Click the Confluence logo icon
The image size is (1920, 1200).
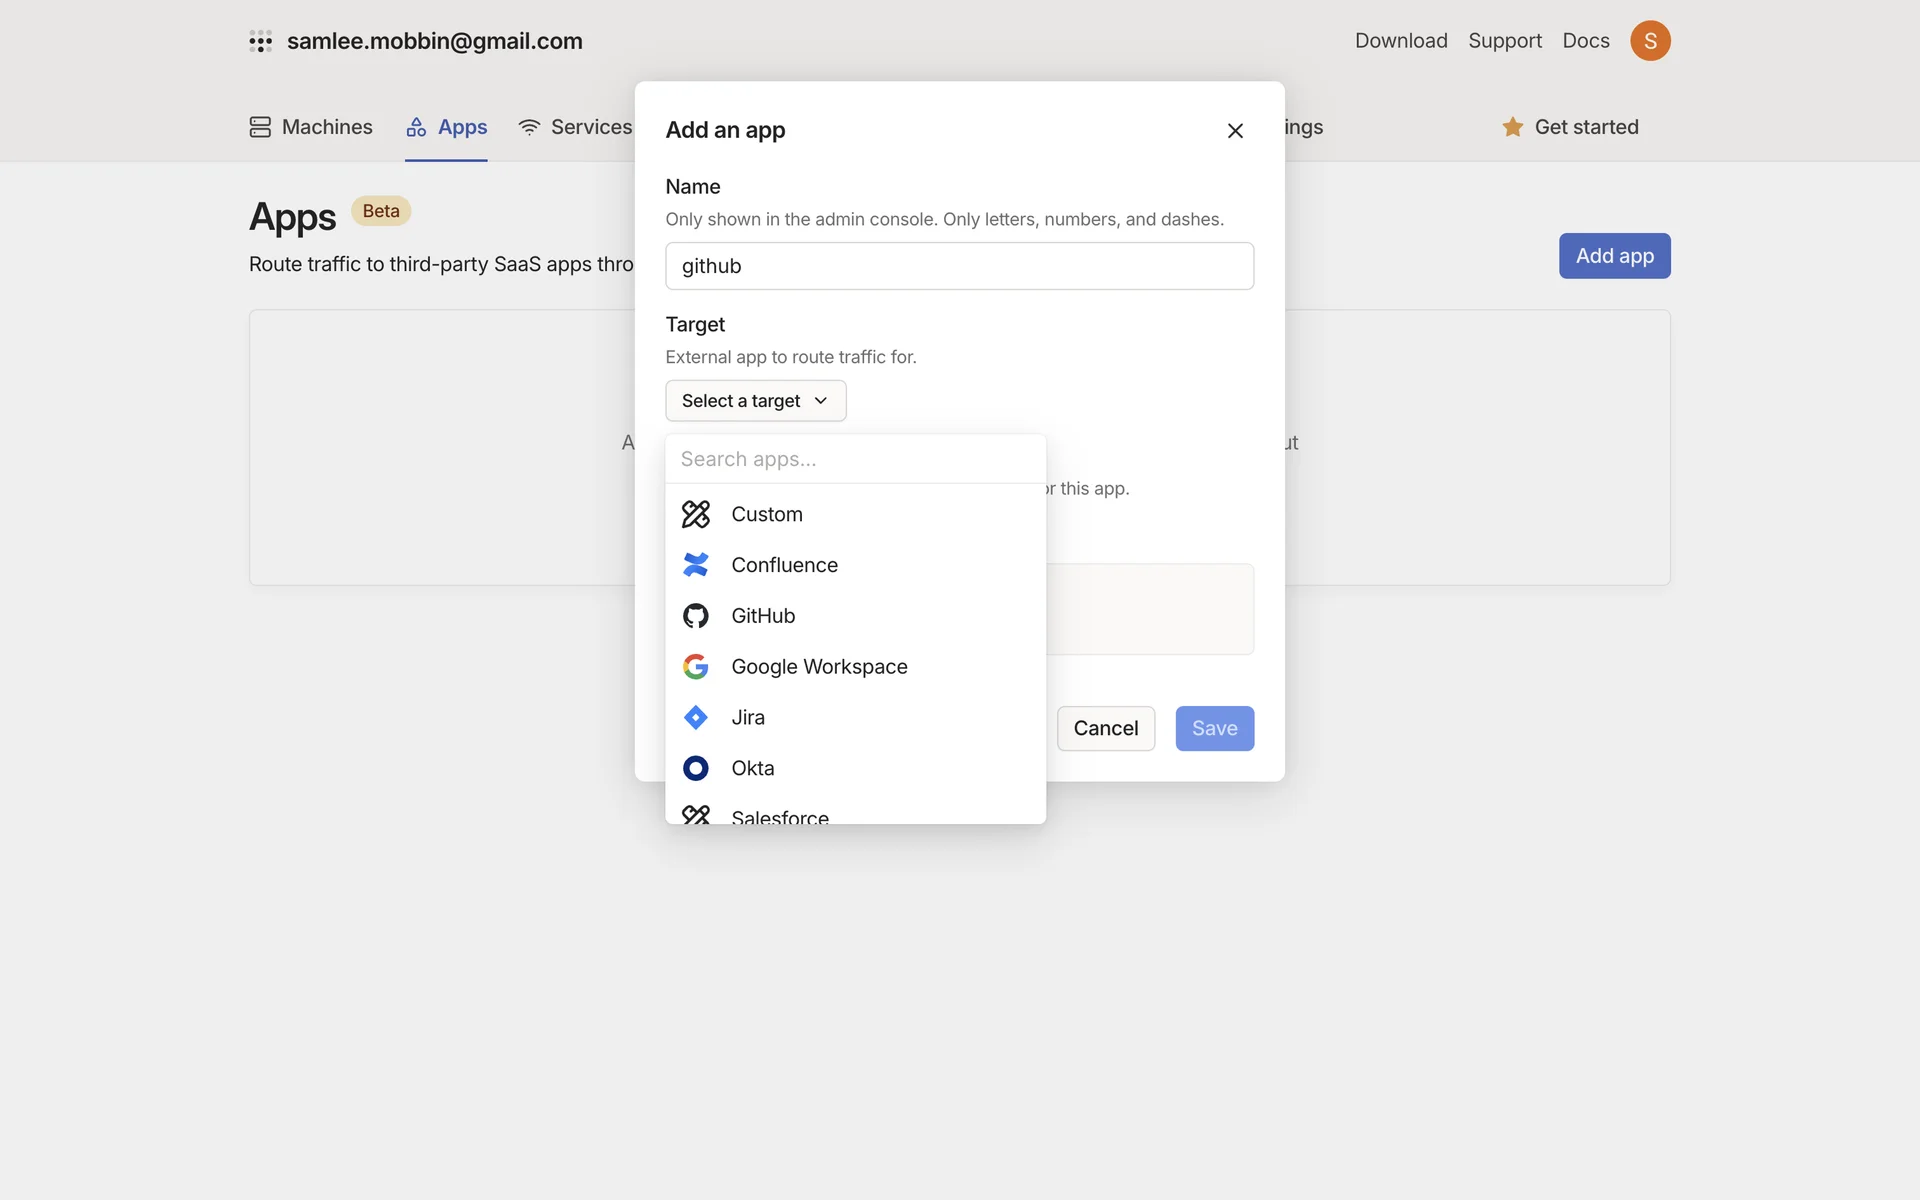click(695, 565)
